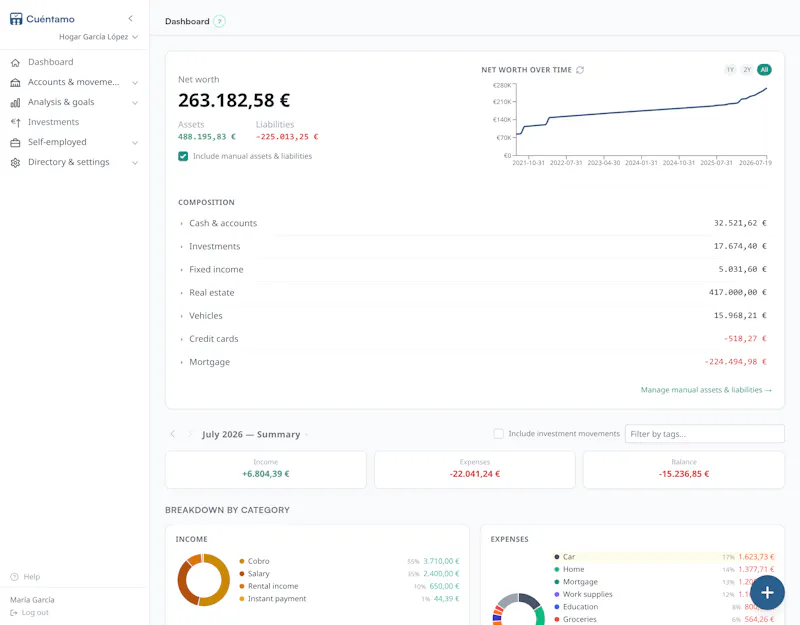The image size is (800, 625).
Task: Open the July 2026 Summary dropdown
Action: (x=255, y=434)
